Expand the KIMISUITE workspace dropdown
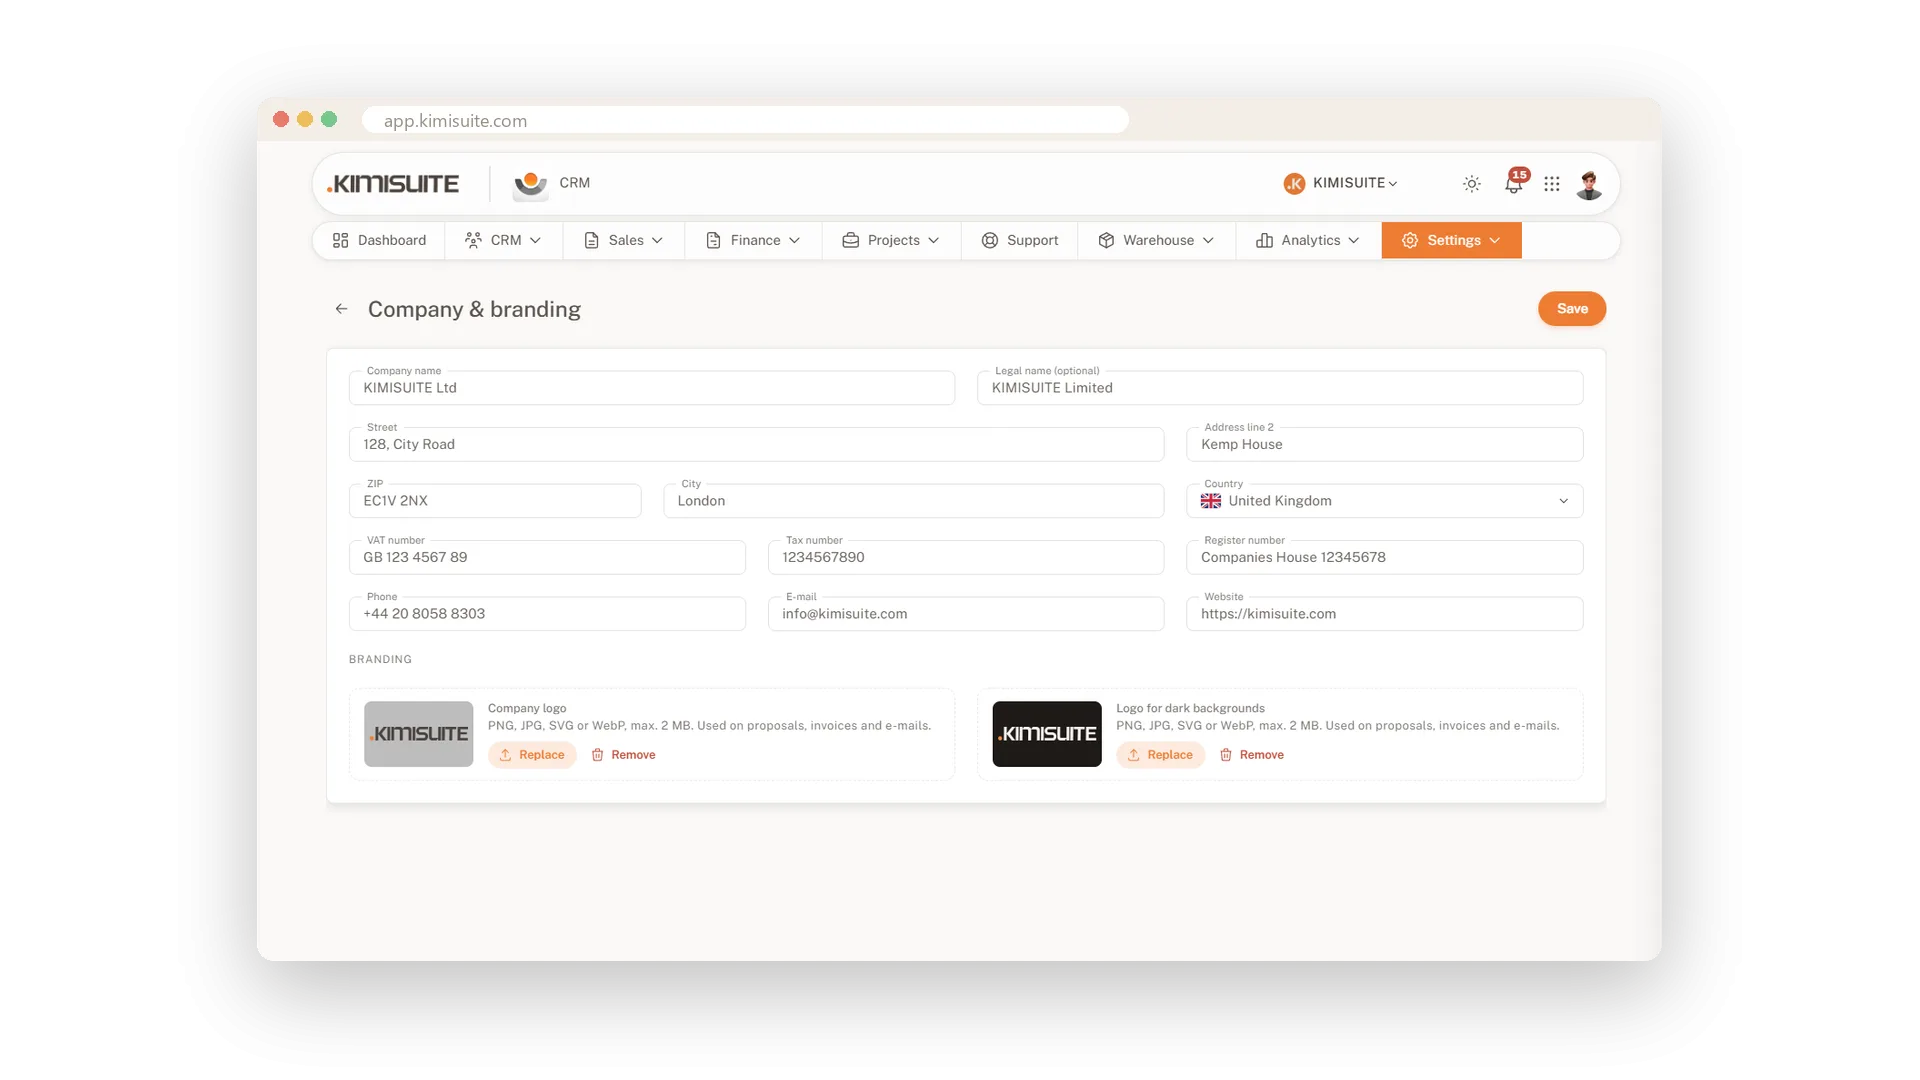 (x=1355, y=183)
